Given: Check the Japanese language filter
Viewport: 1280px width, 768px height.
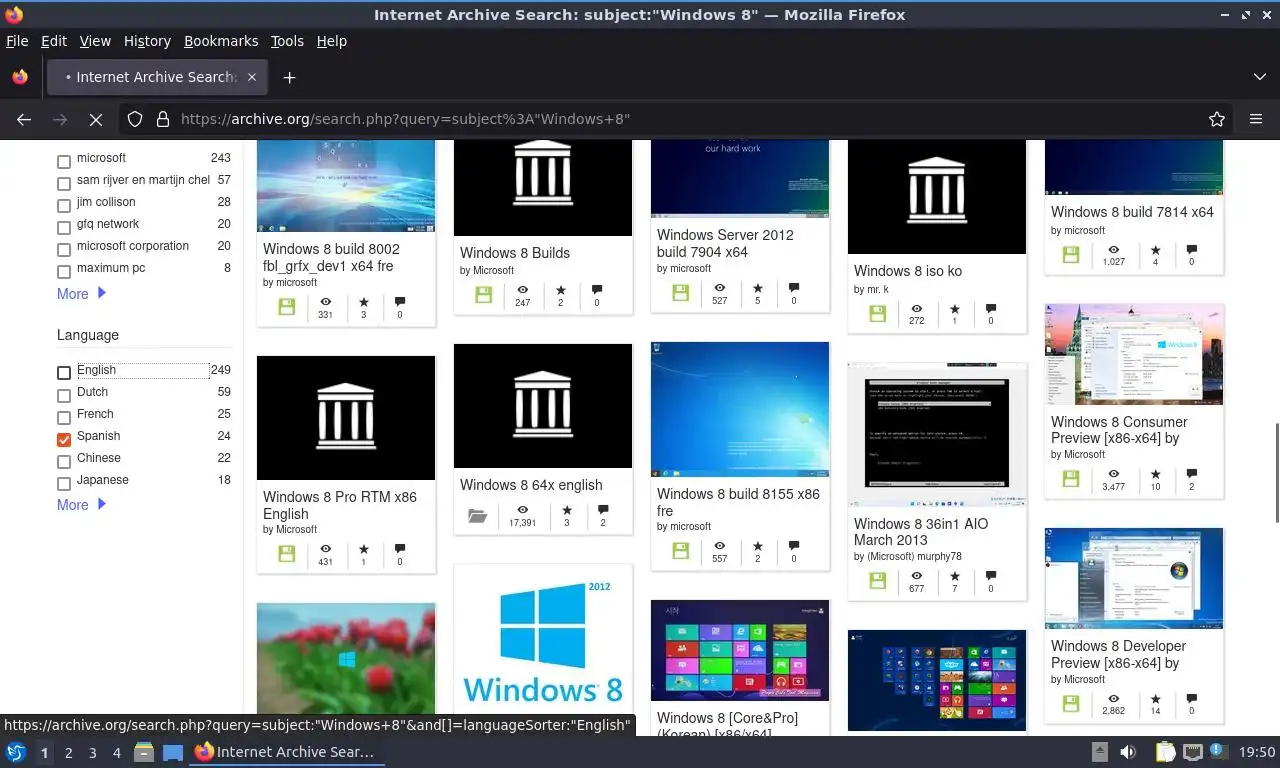Looking at the screenshot, I should [64, 483].
